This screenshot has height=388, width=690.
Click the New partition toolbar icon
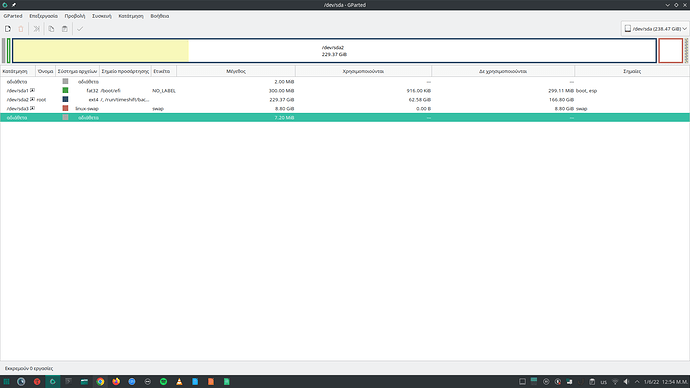8,29
